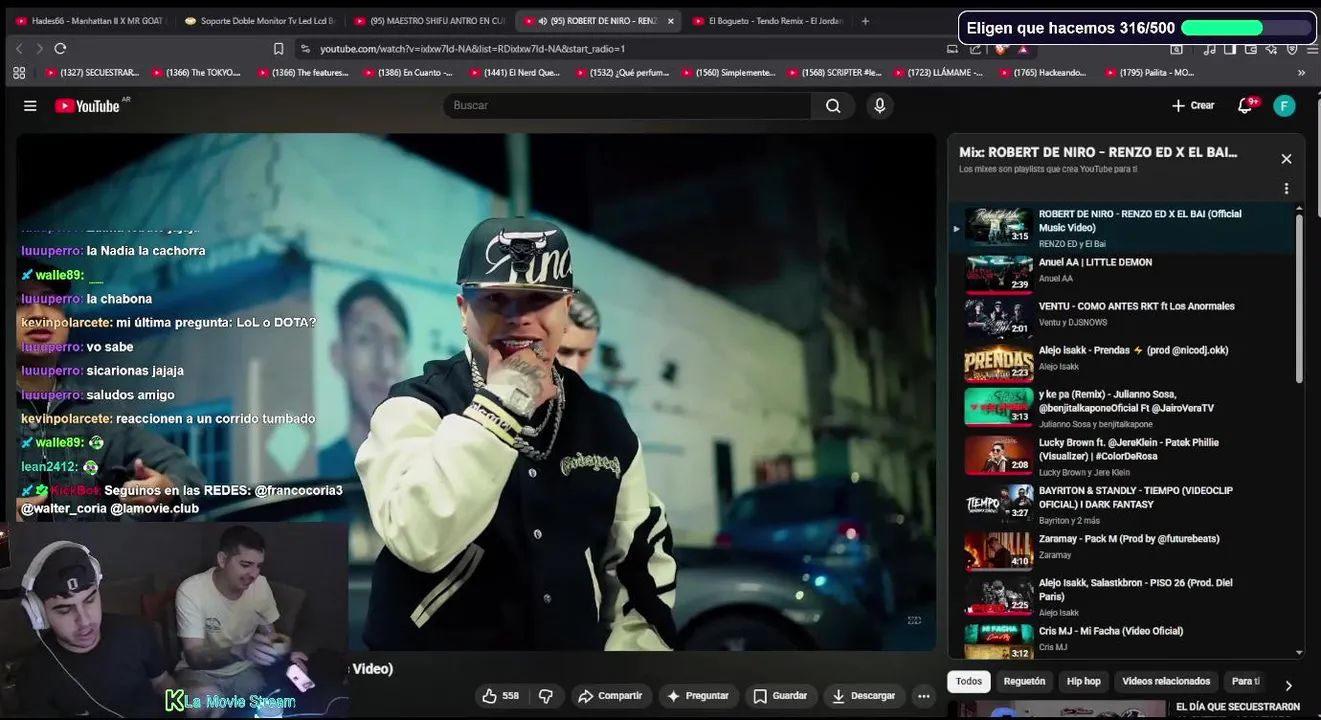Click the Crear button

[x=1193, y=106]
